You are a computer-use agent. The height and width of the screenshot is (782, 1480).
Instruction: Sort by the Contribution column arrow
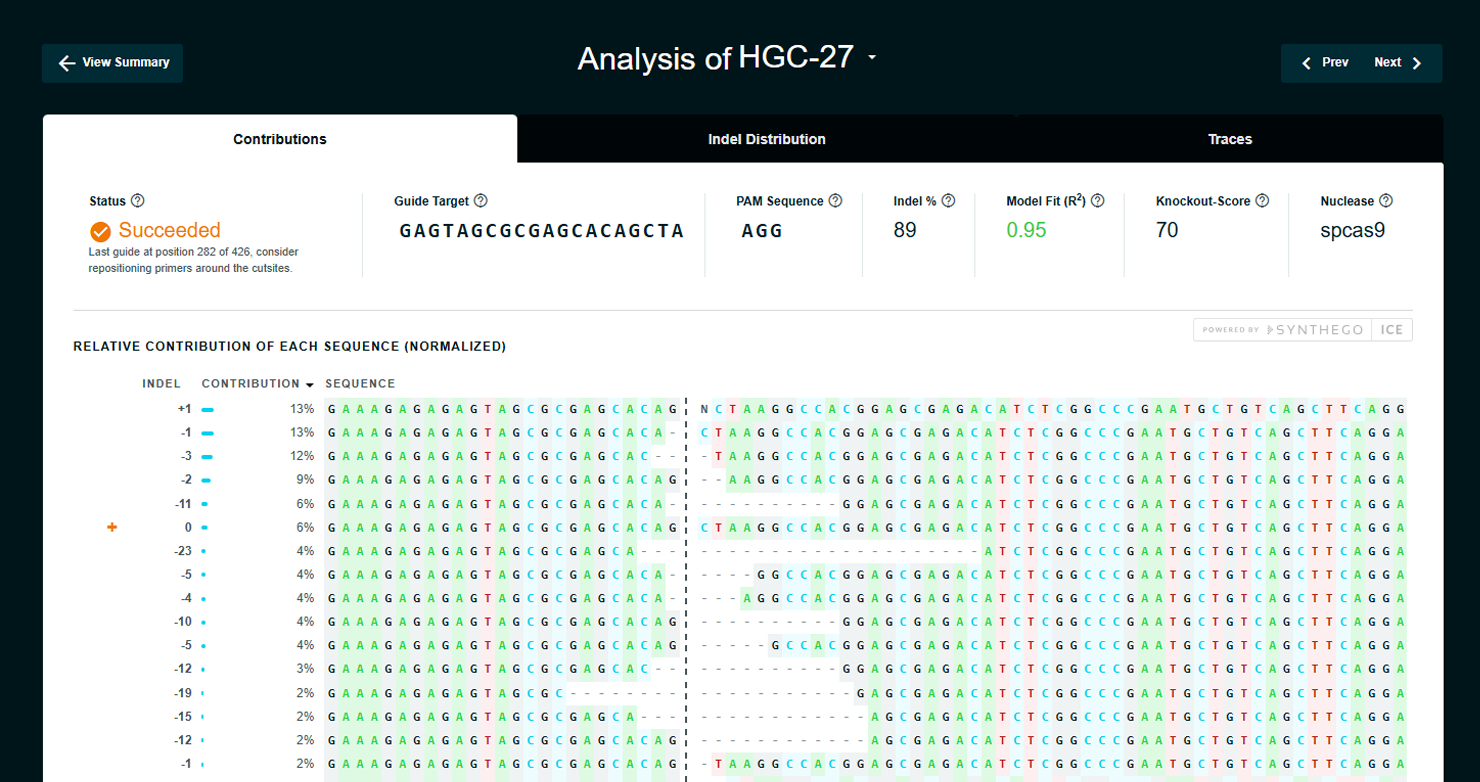tap(309, 384)
